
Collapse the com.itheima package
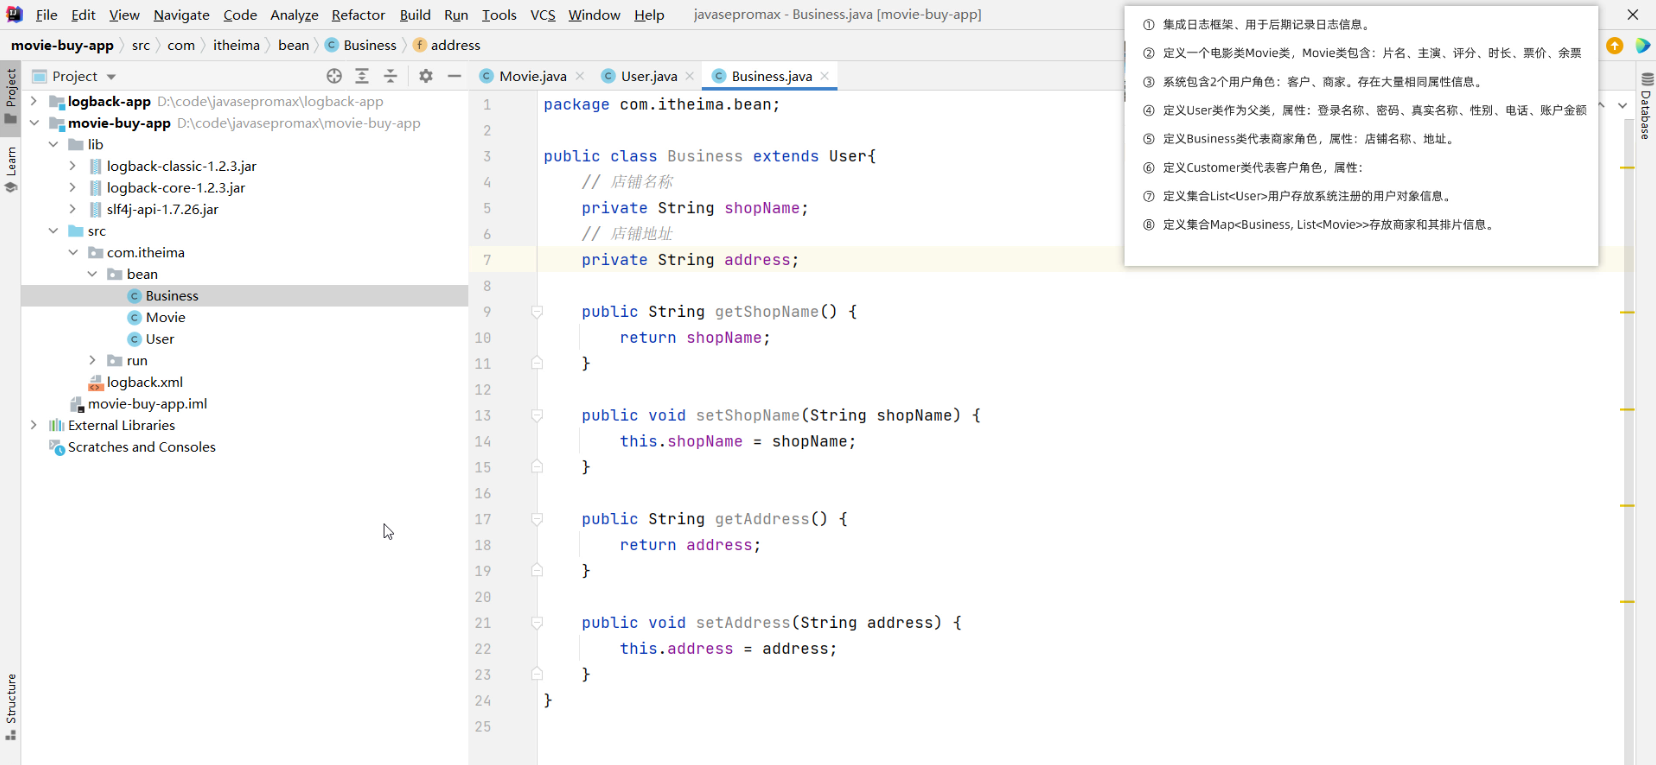73,252
